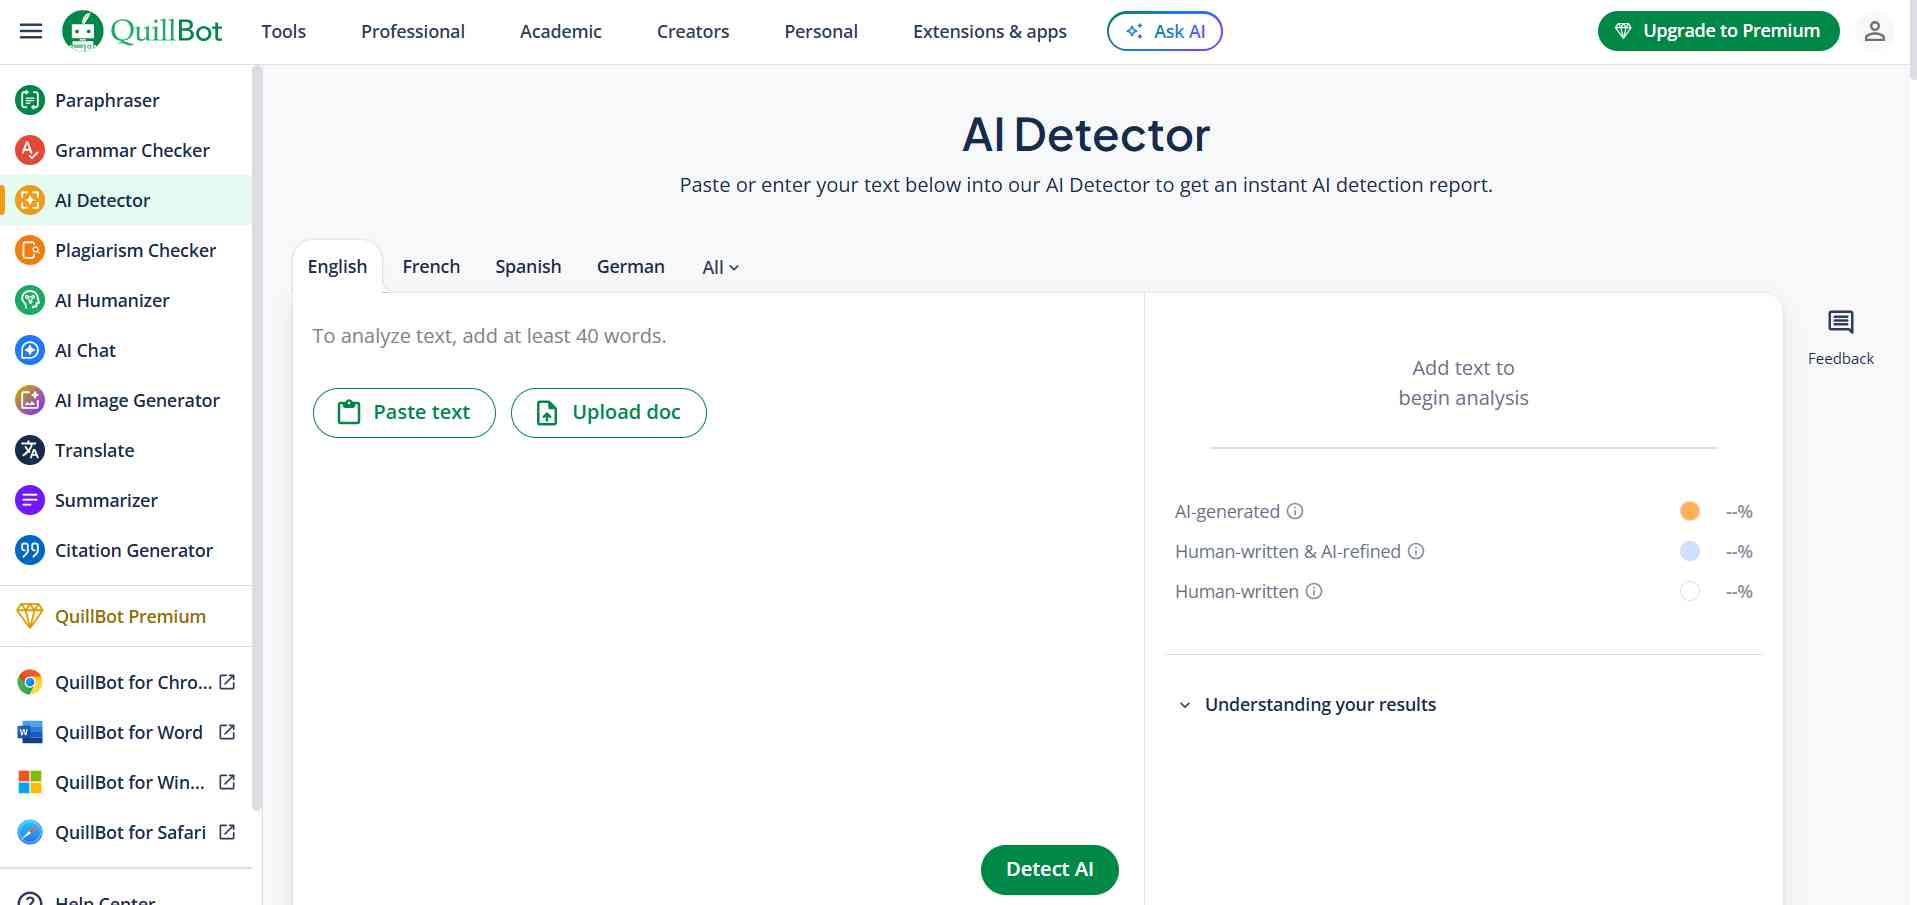Open the Summarizer tool
1917x905 pixels.
point(106,500)
